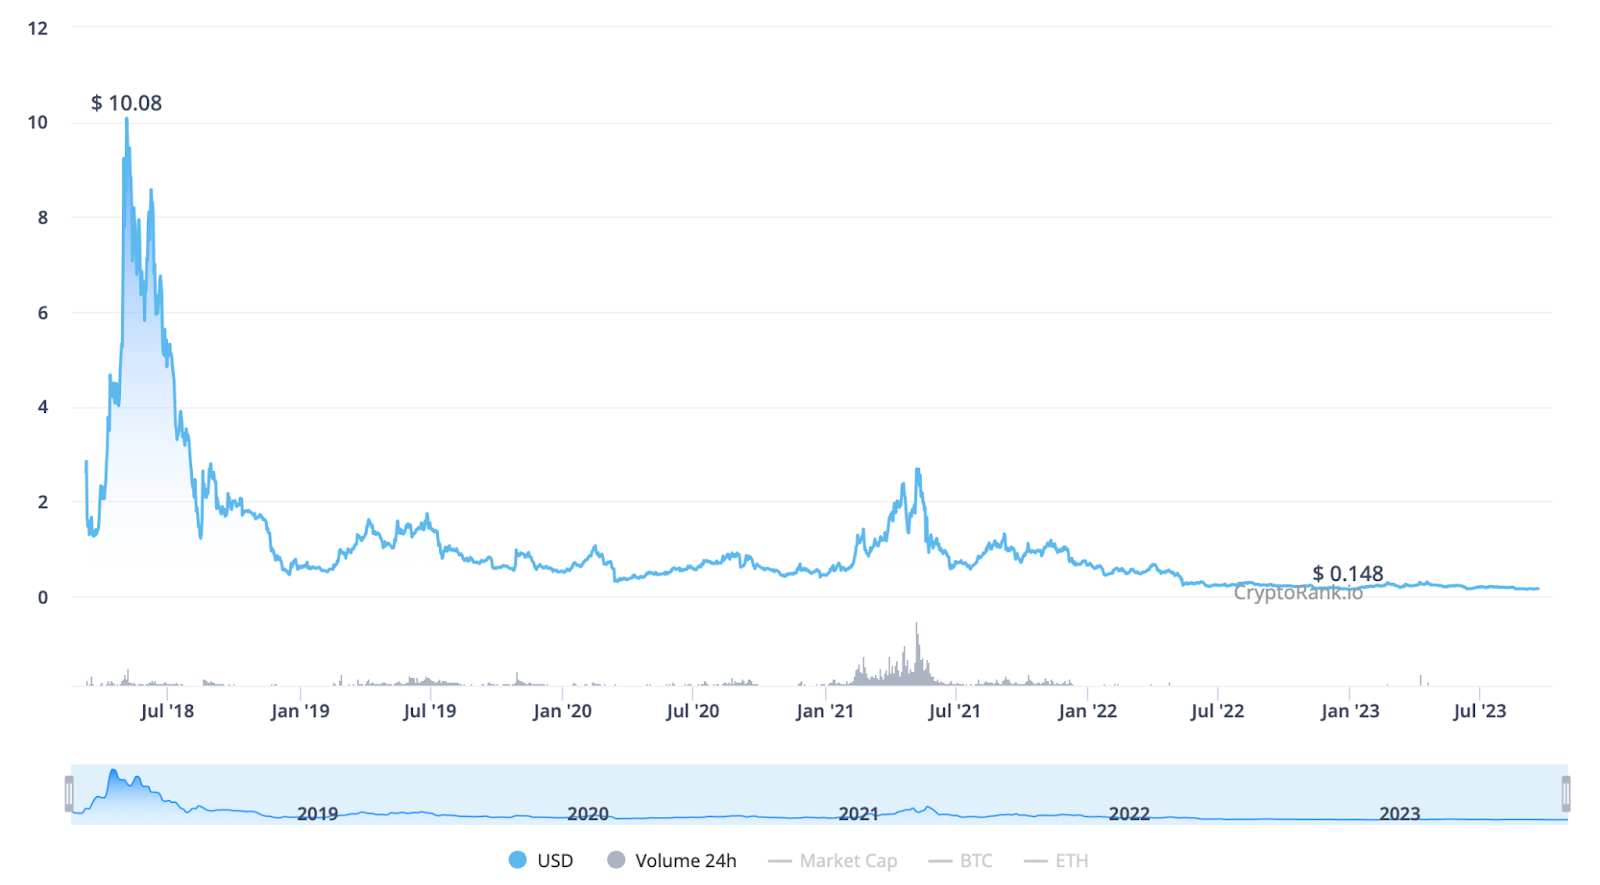This screenshot has height=885, width=1600.
Task: Click the Jul '19 axis label
Action: pos(430,711)
